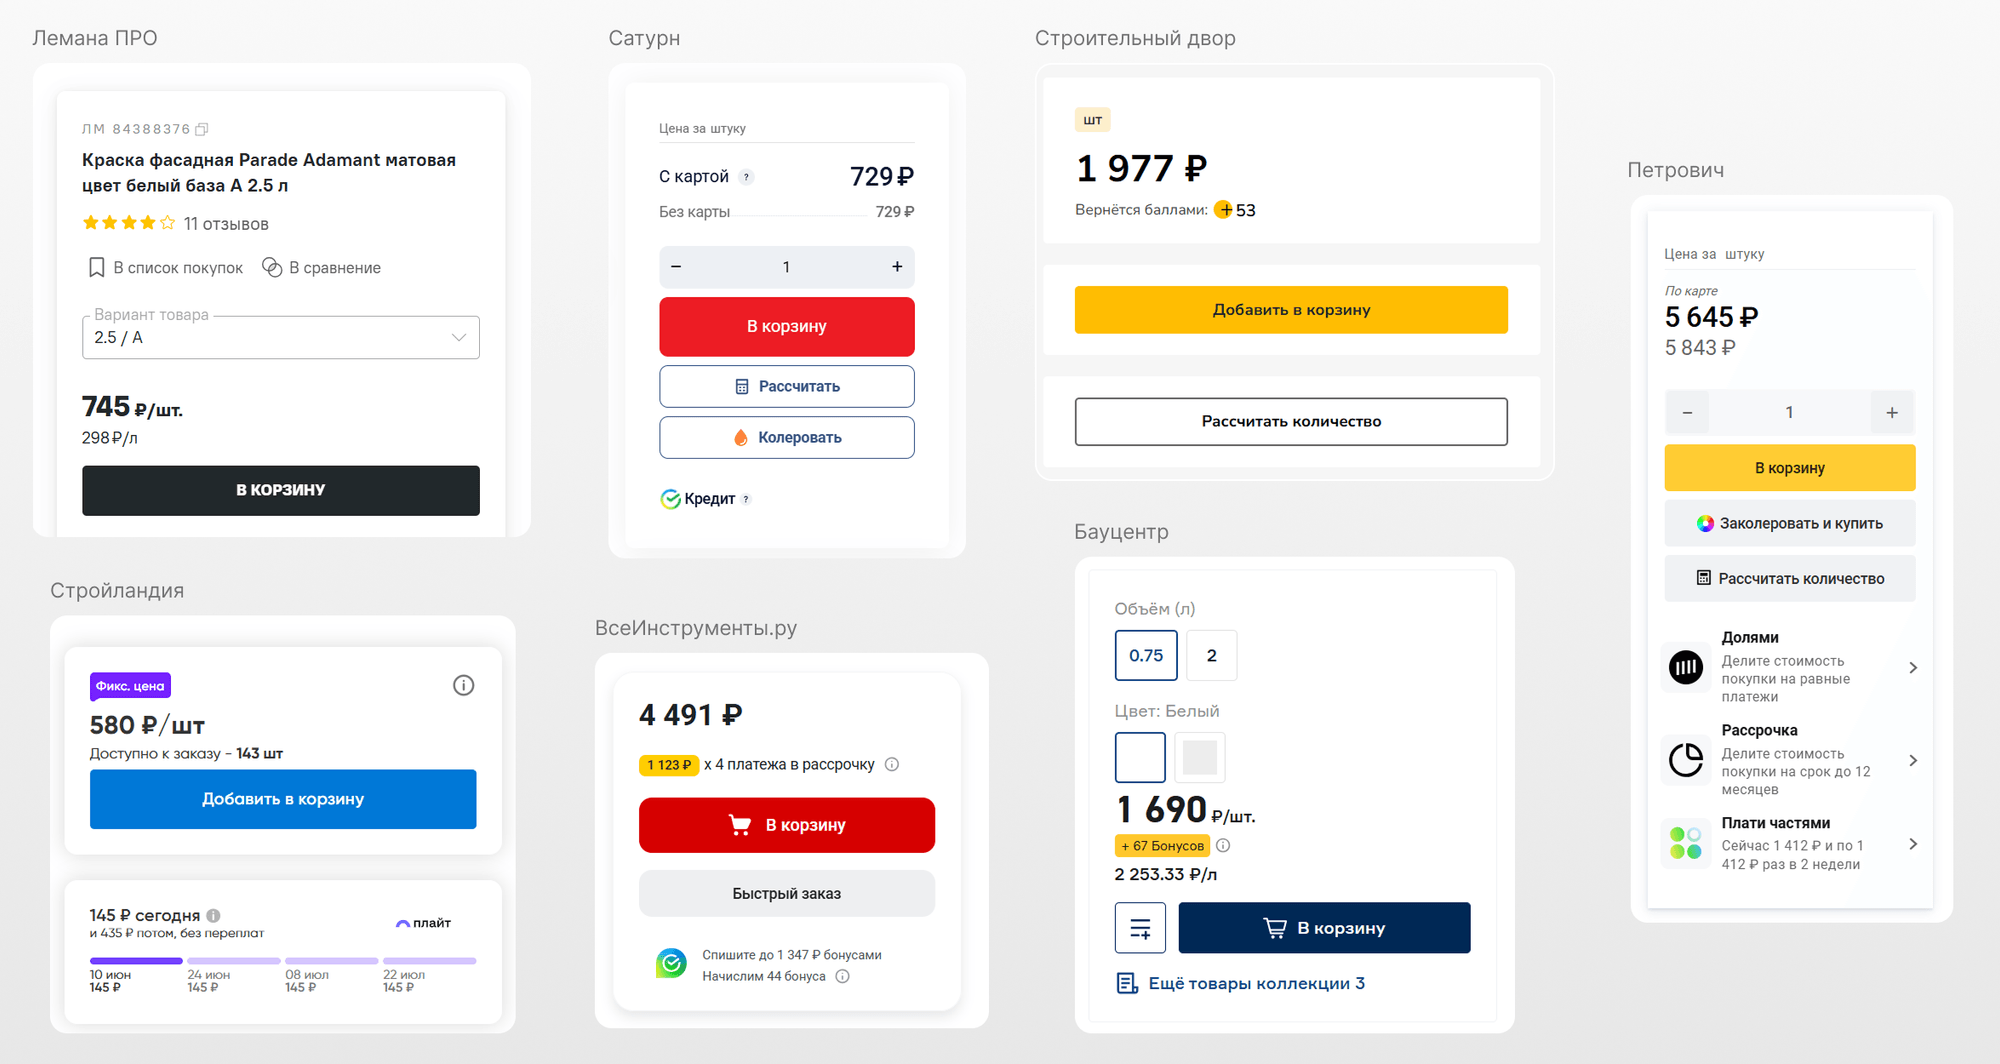Open the Вариант товара dropdown
The image size is (2000, 1064).
tap(281, 338)
